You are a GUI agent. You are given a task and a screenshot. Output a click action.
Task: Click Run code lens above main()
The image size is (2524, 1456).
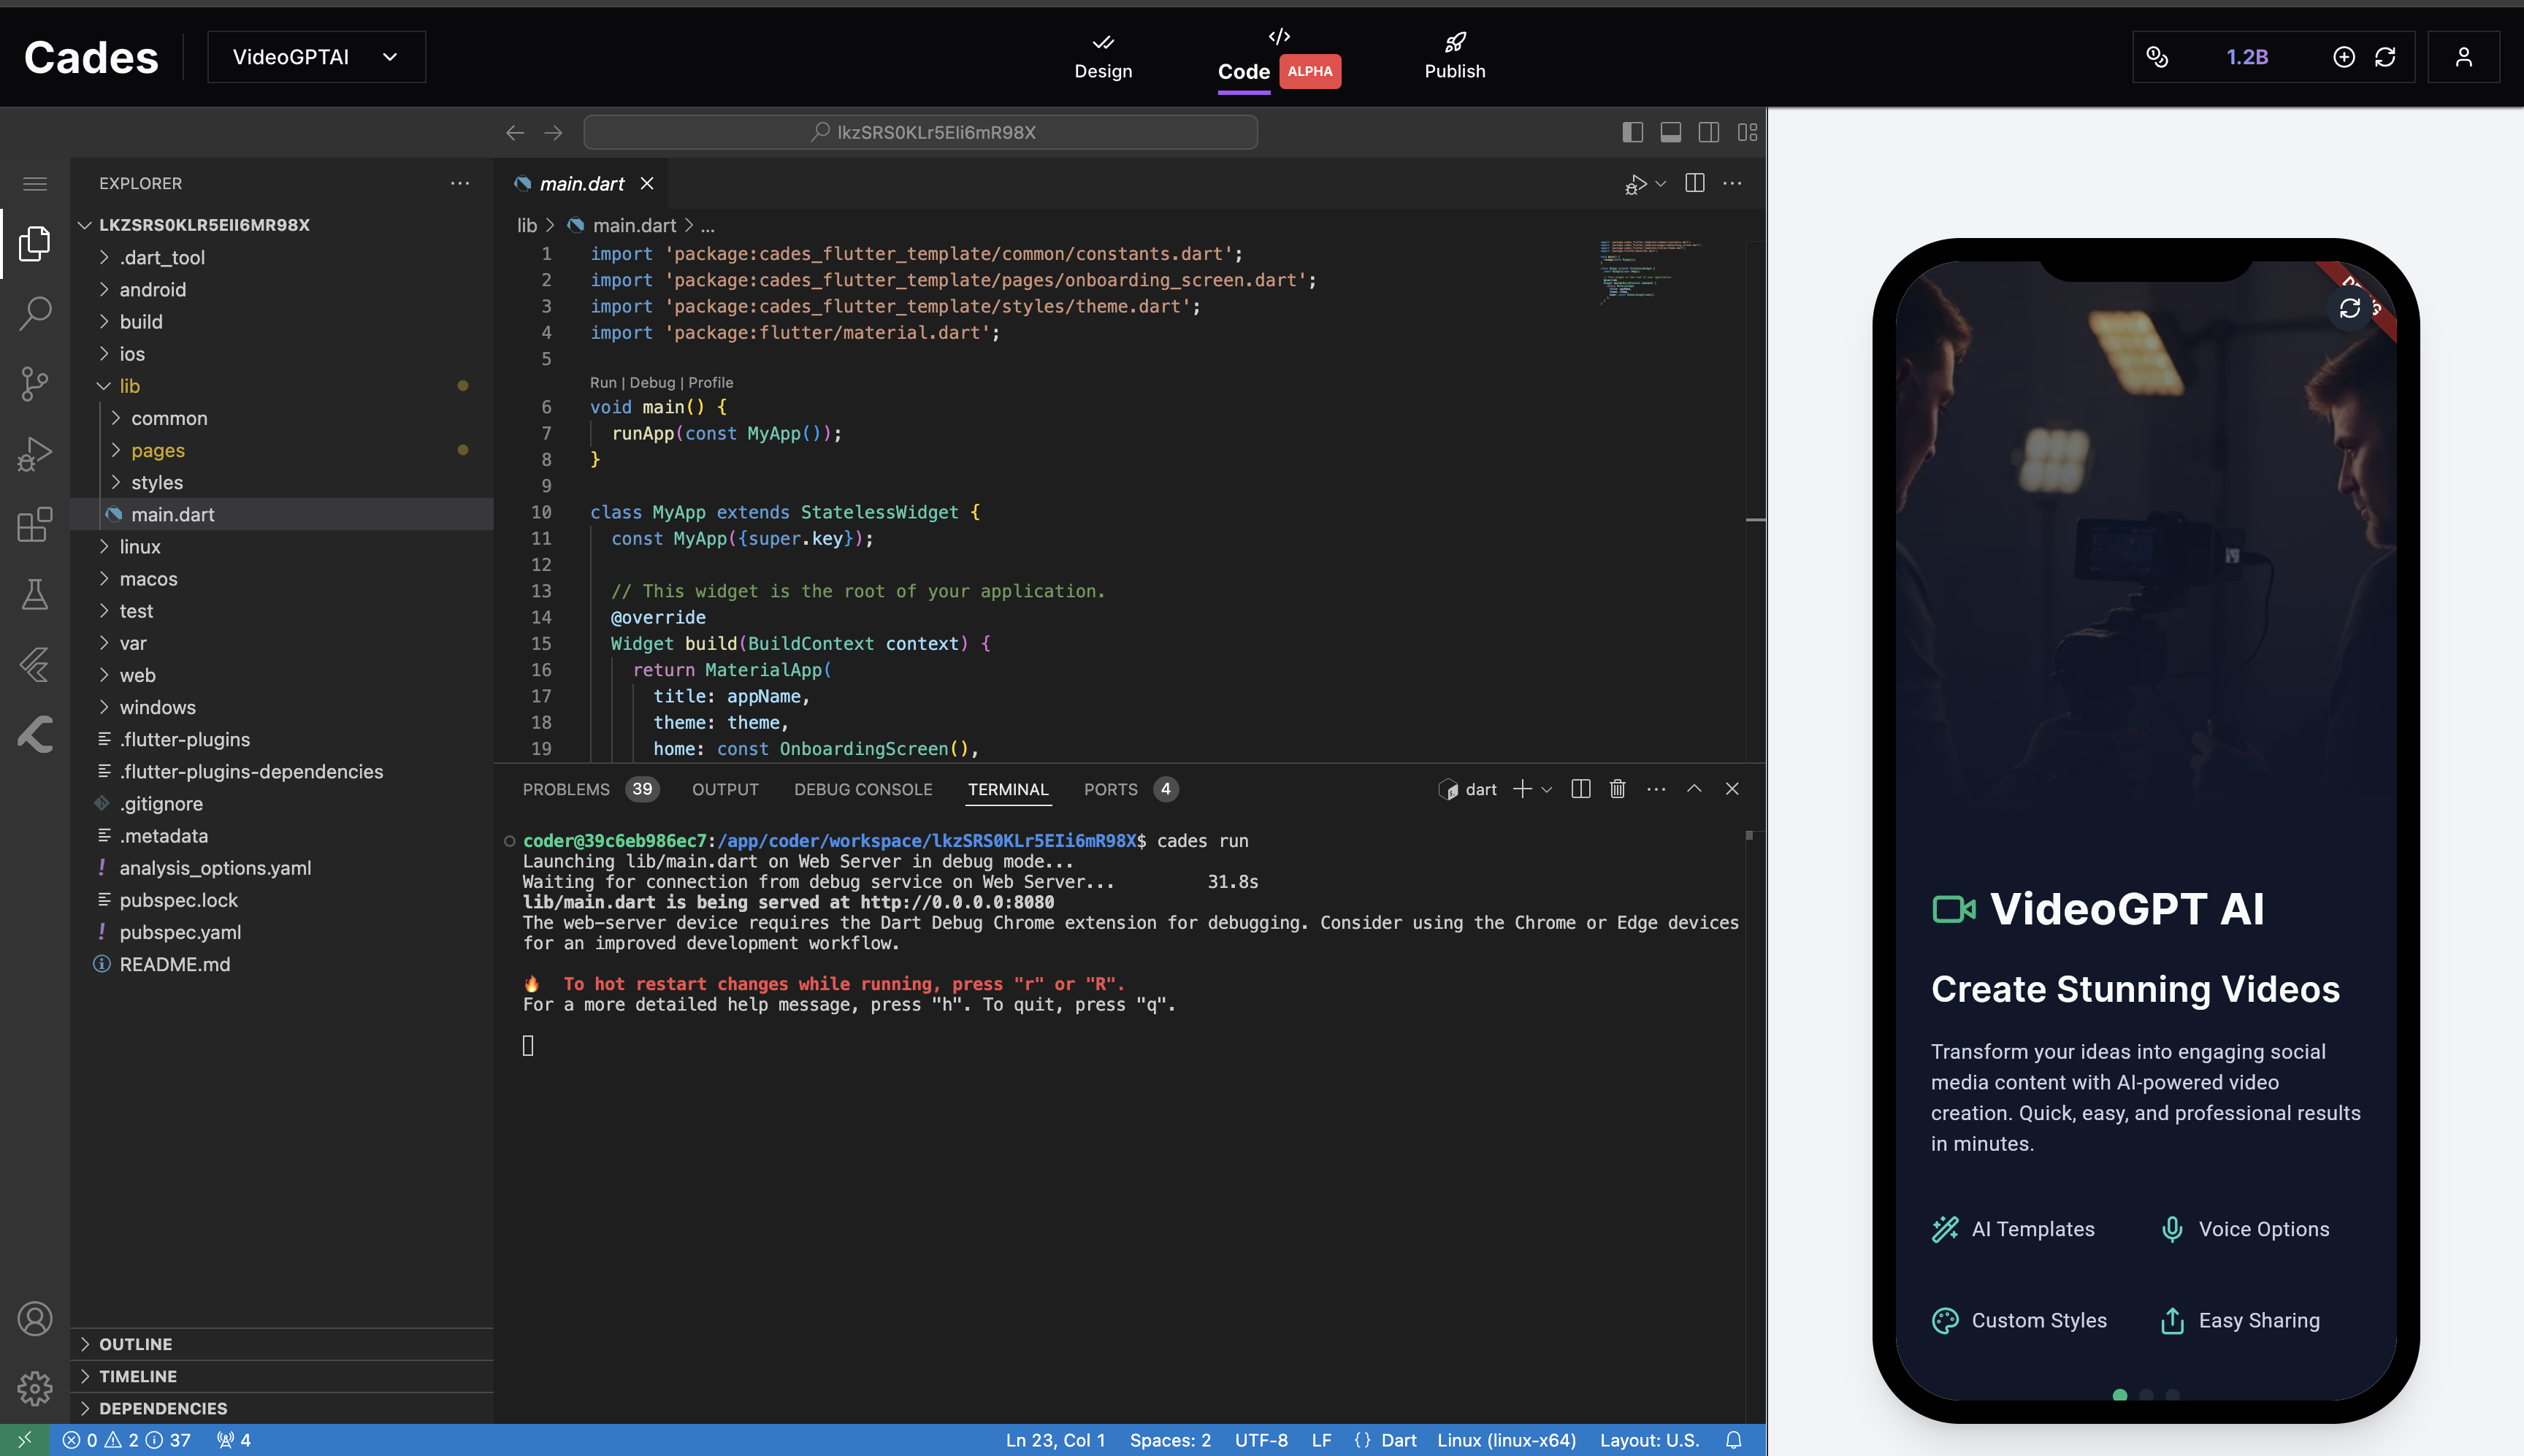603,382
